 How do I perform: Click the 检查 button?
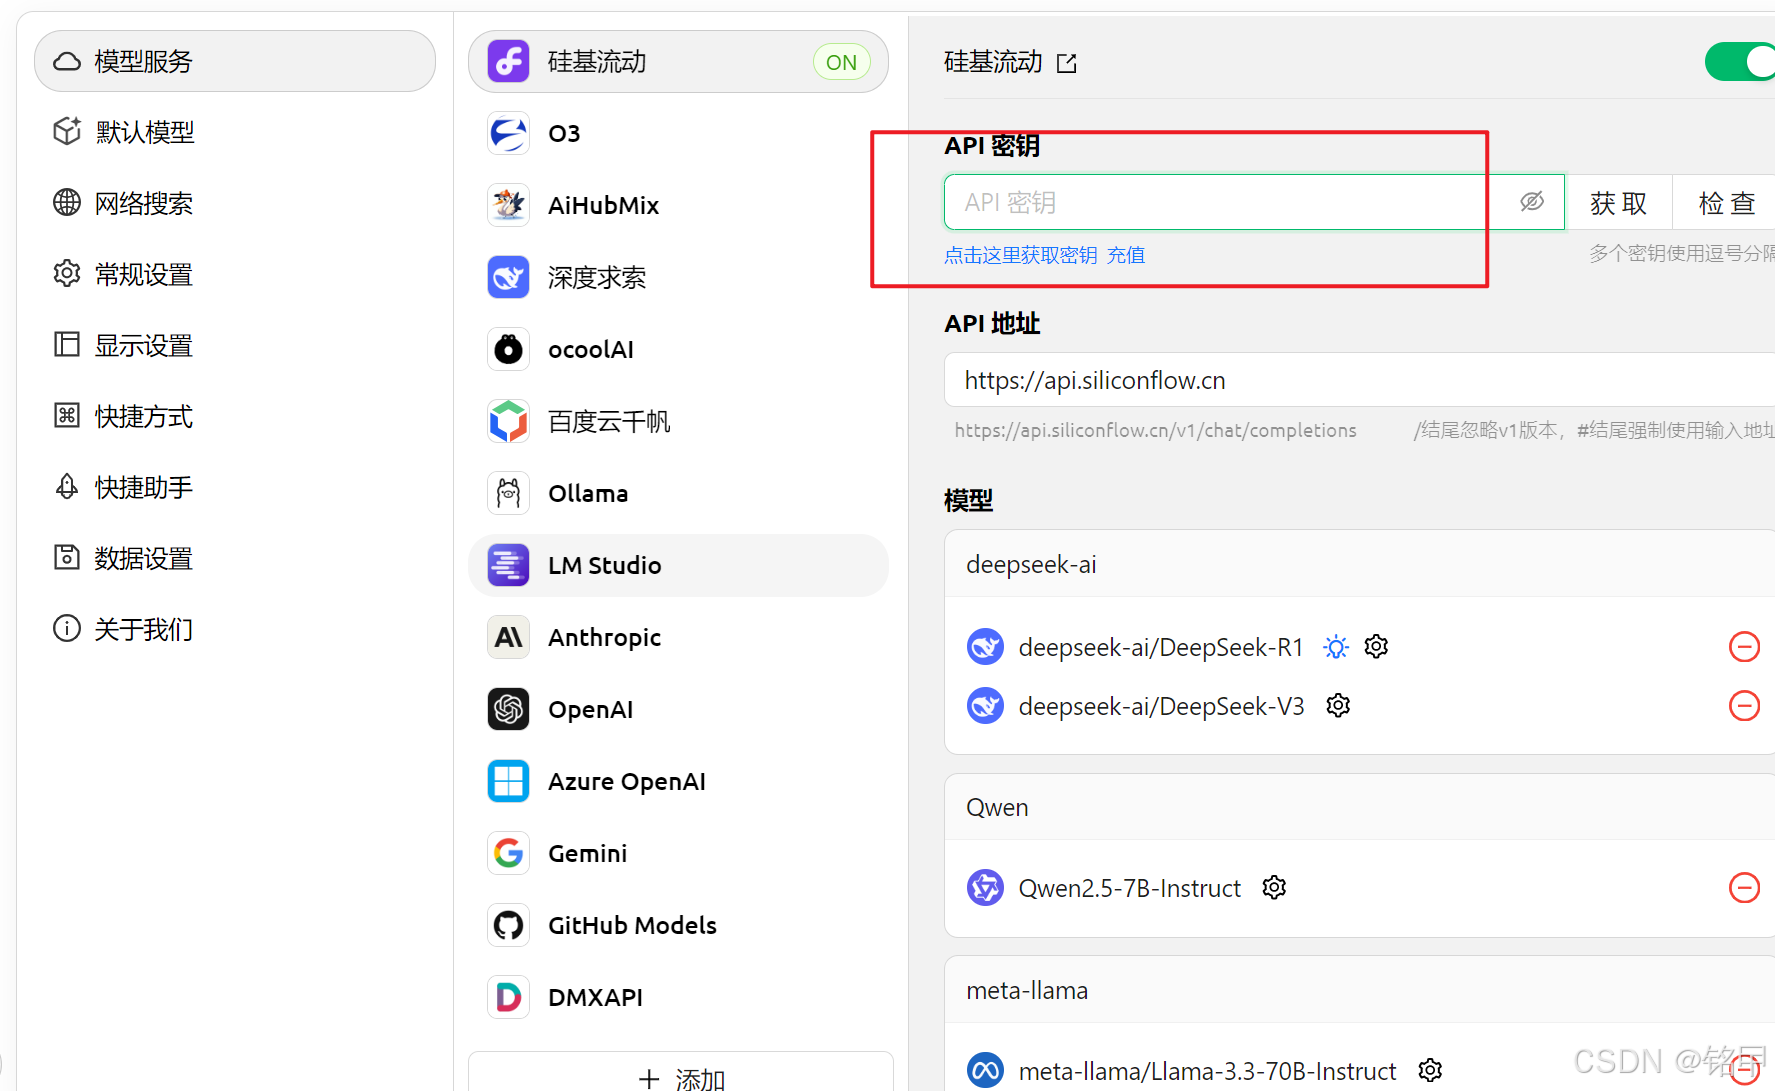click(1726, 202)
